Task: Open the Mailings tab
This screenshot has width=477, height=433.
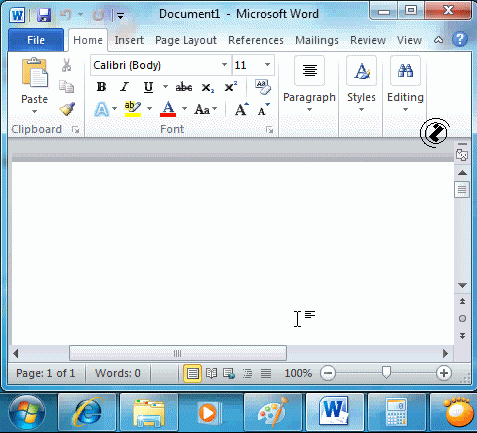Action: [x=317, y=40]
